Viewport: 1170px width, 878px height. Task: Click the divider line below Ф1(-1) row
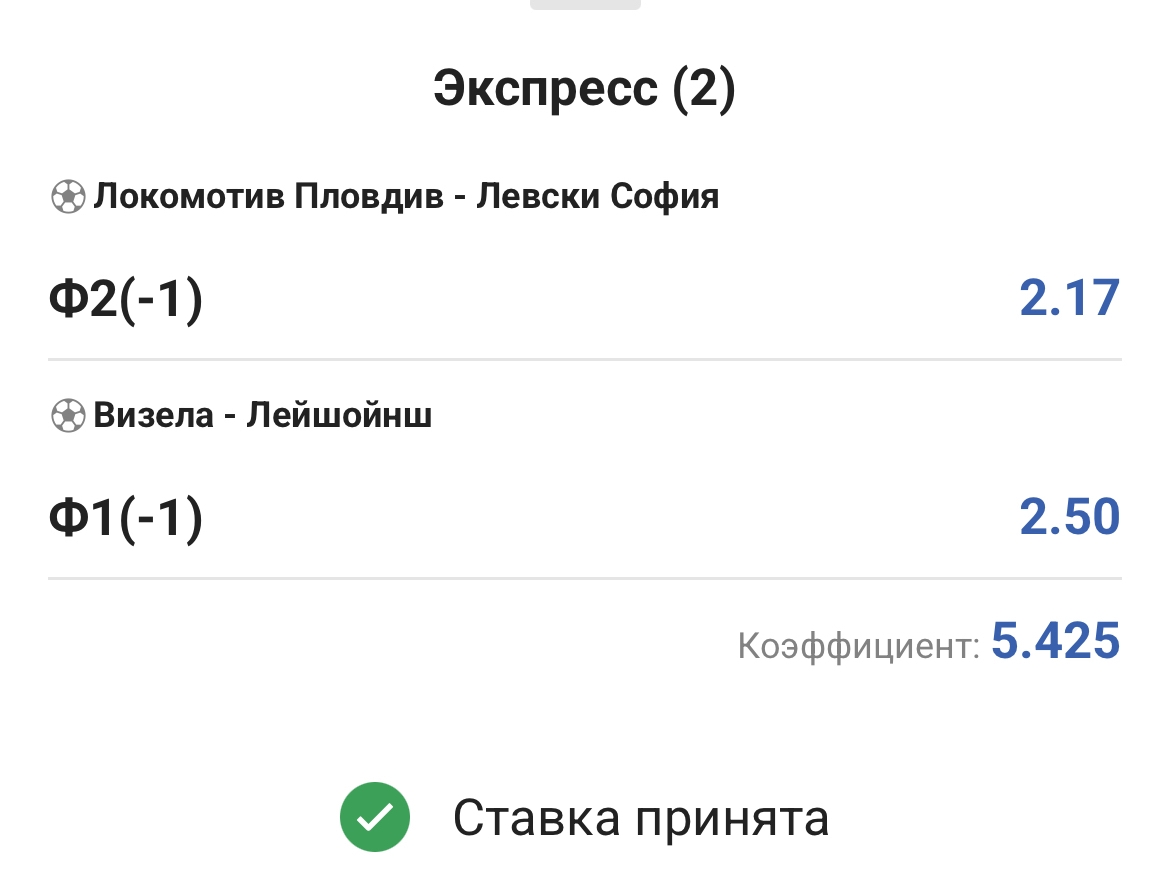pos(585,578)
